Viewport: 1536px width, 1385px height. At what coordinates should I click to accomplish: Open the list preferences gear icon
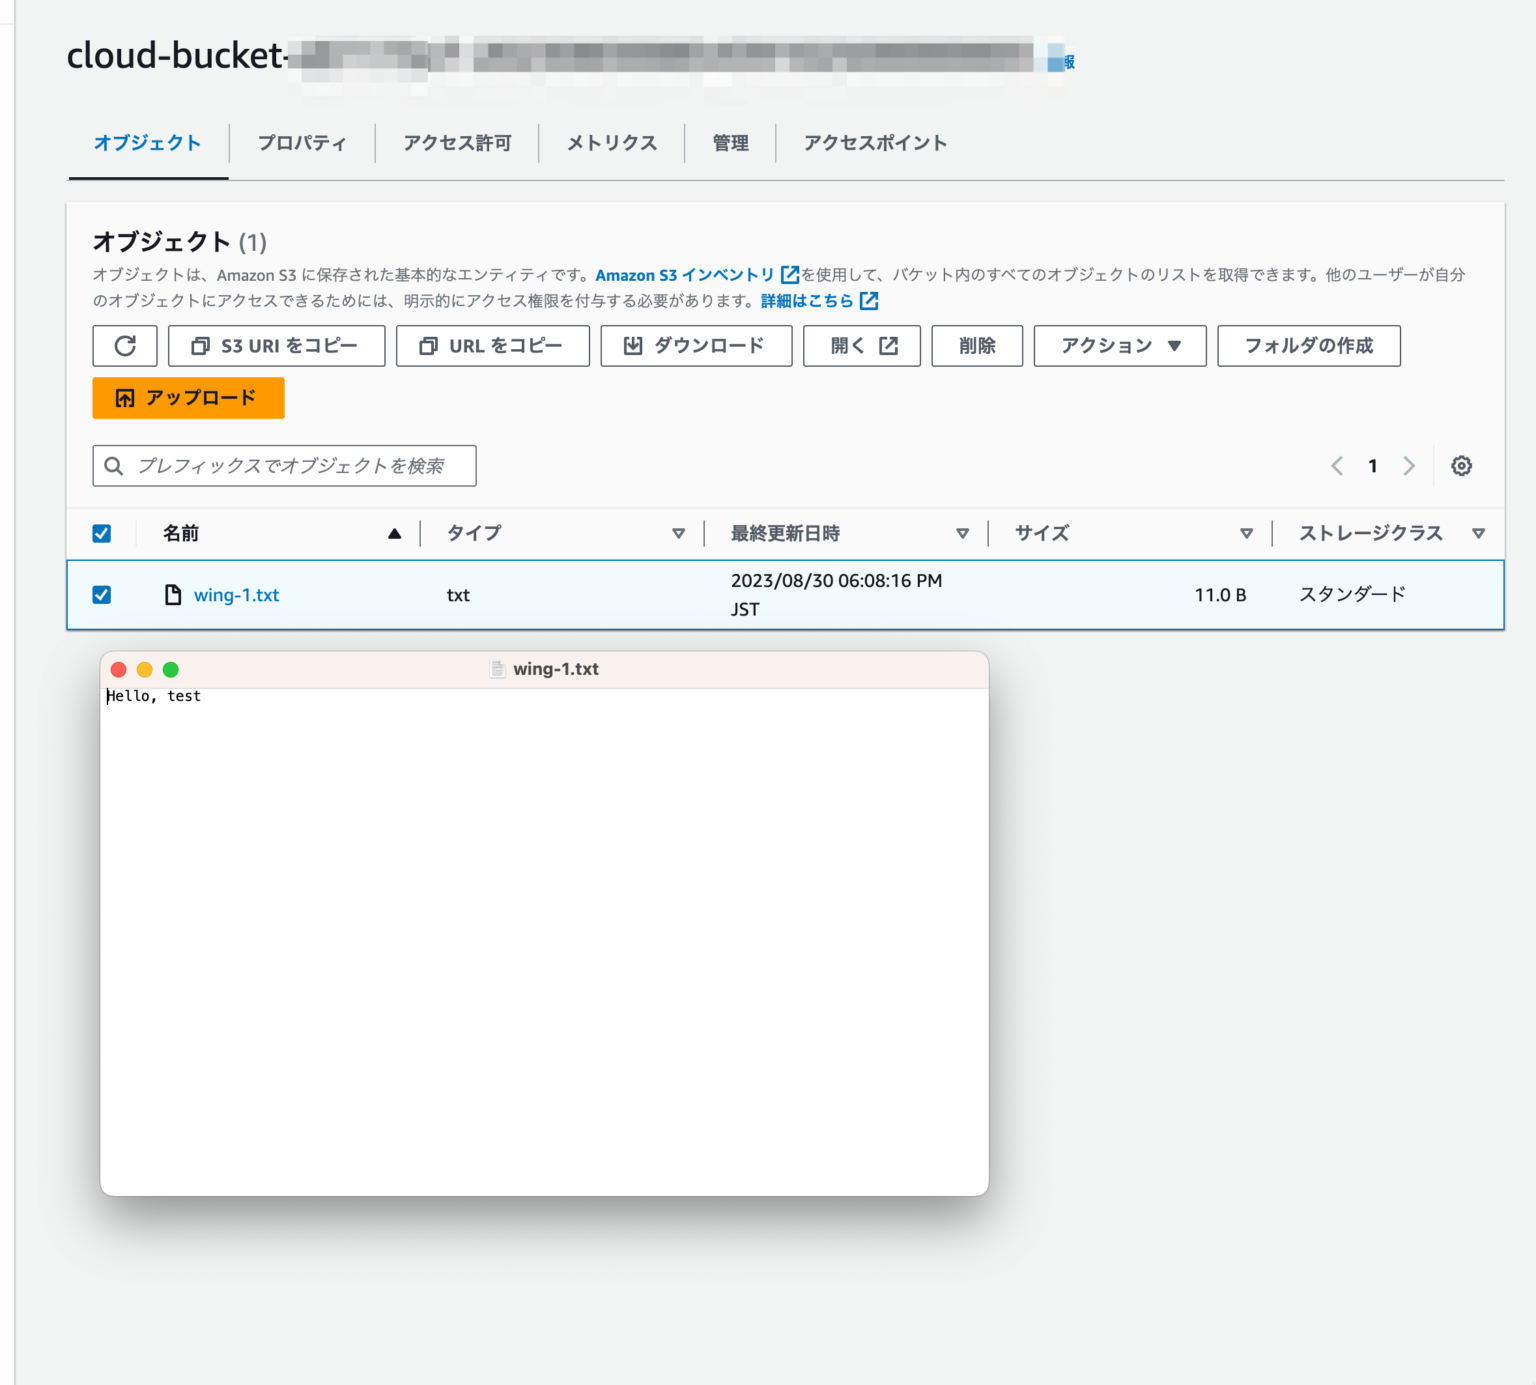tap(1461, 465)
